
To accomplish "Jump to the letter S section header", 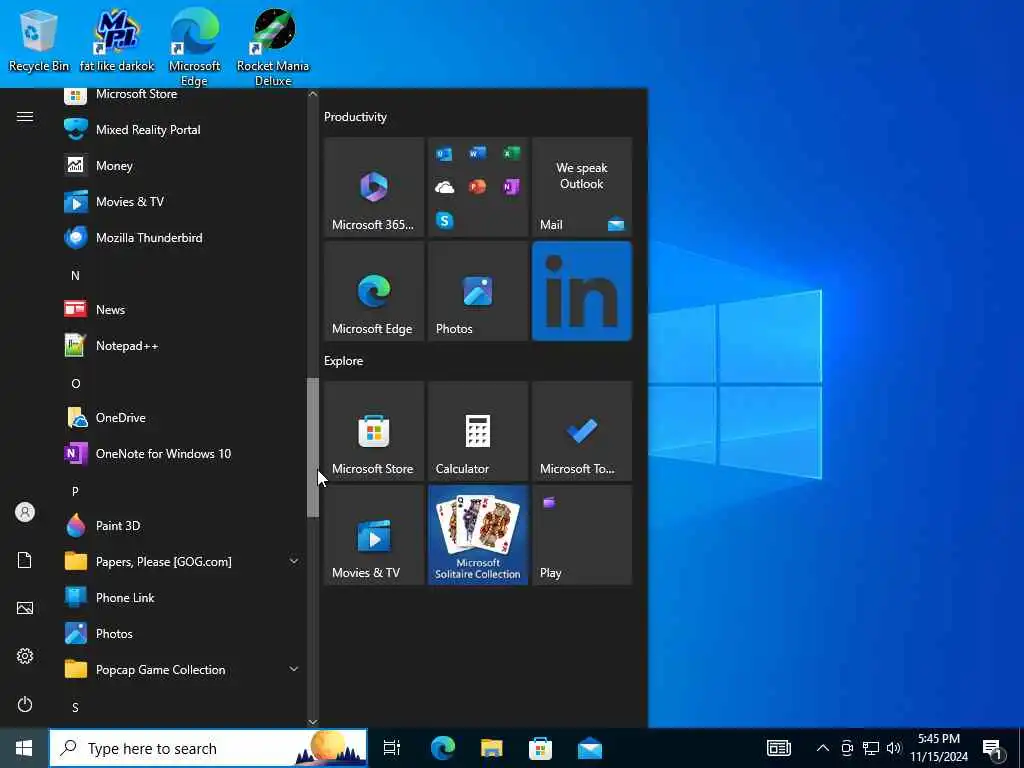I will click(x=75, y=707).
